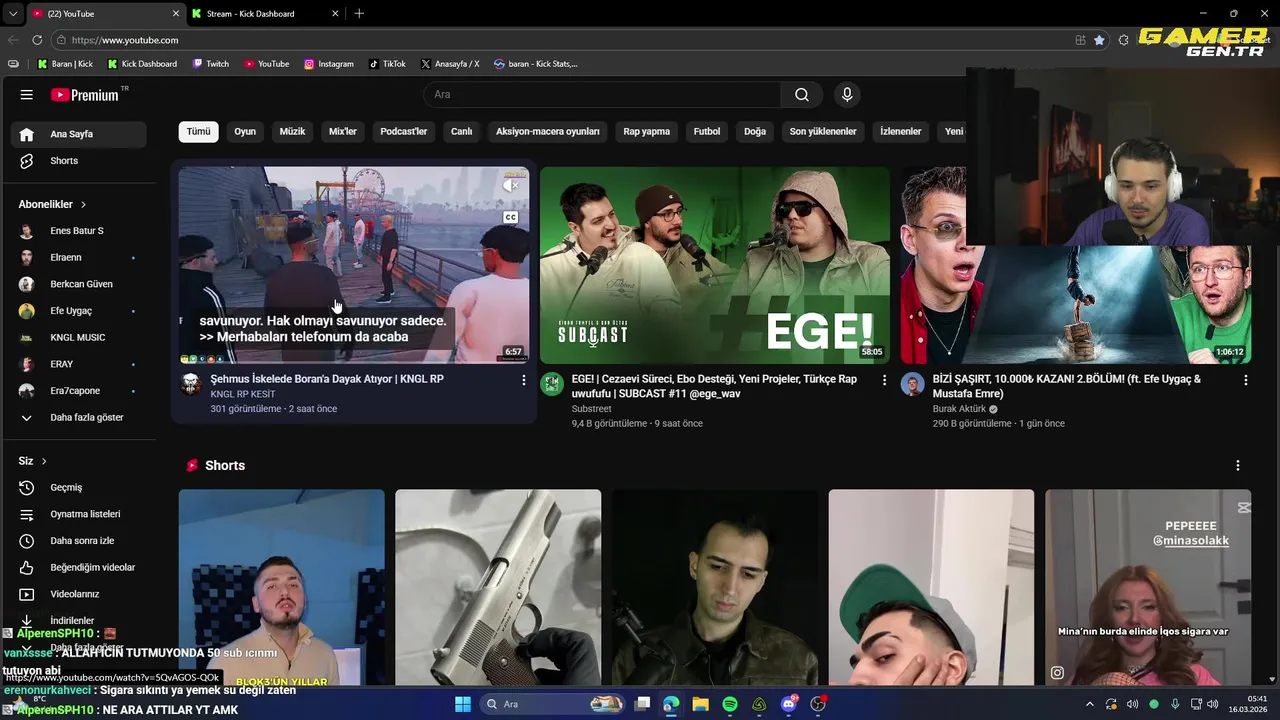Viewport: 1280px width, 720px height.
Task: Open Kick Dashboard bookmark
Action: pos(141,64)
